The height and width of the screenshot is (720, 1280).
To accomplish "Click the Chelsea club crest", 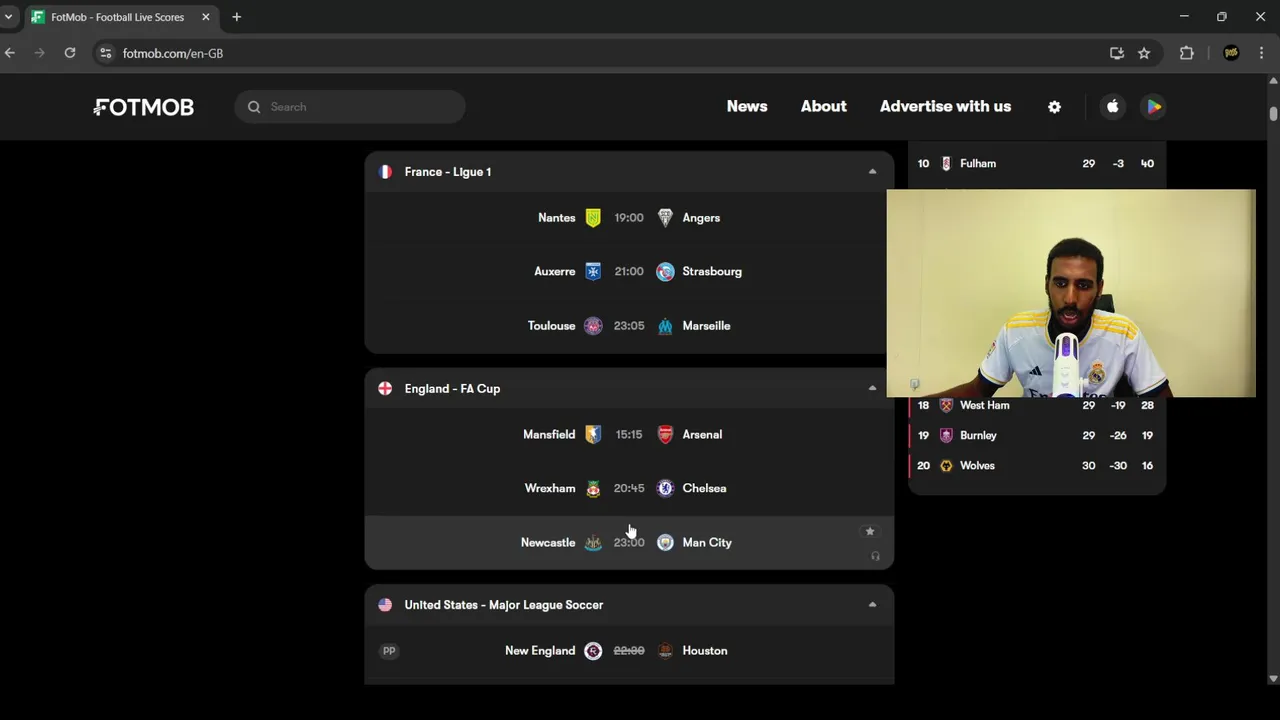I will click(x=665, y=489).
